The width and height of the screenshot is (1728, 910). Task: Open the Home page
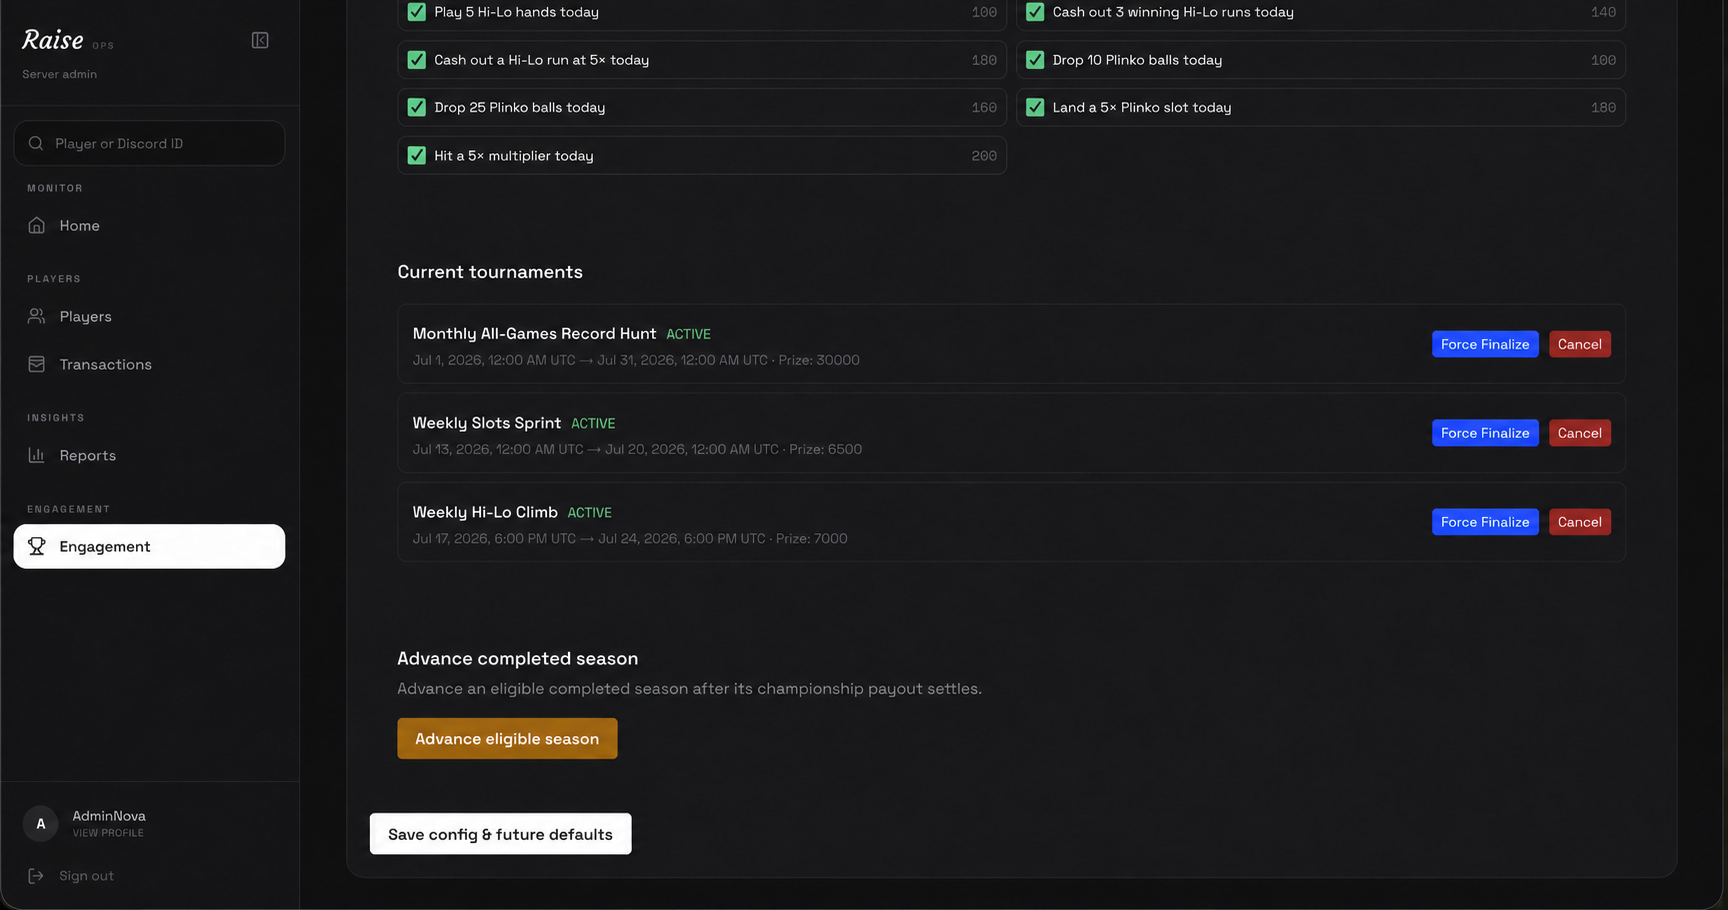pyautogui.click(x=149, y=225)
